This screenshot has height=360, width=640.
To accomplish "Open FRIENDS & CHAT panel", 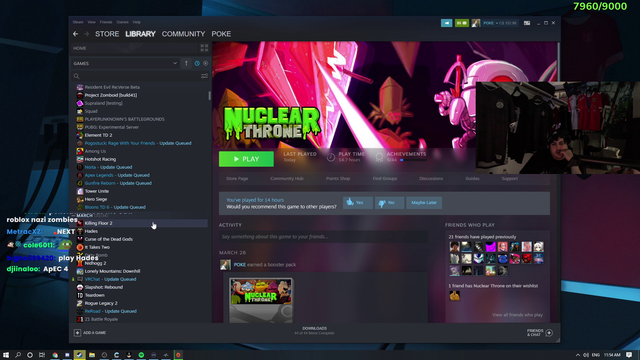I will pyautogui.click(x=539, y=333).
